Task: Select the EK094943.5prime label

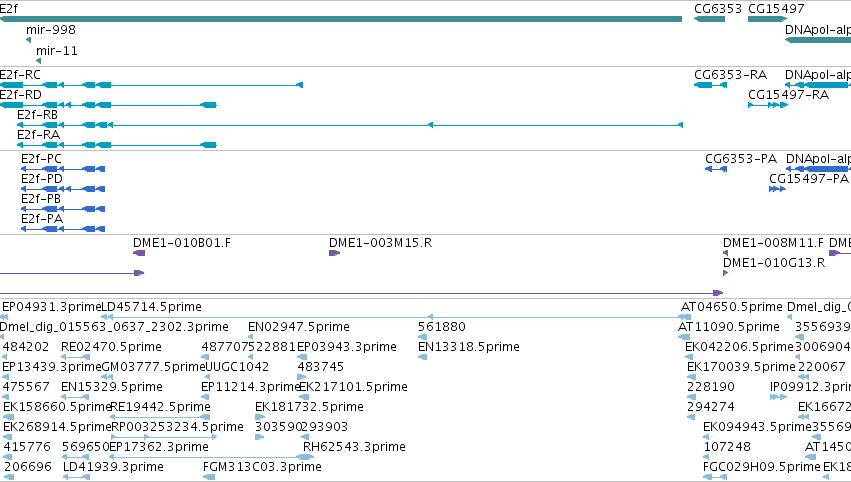Action: point(757,428)
